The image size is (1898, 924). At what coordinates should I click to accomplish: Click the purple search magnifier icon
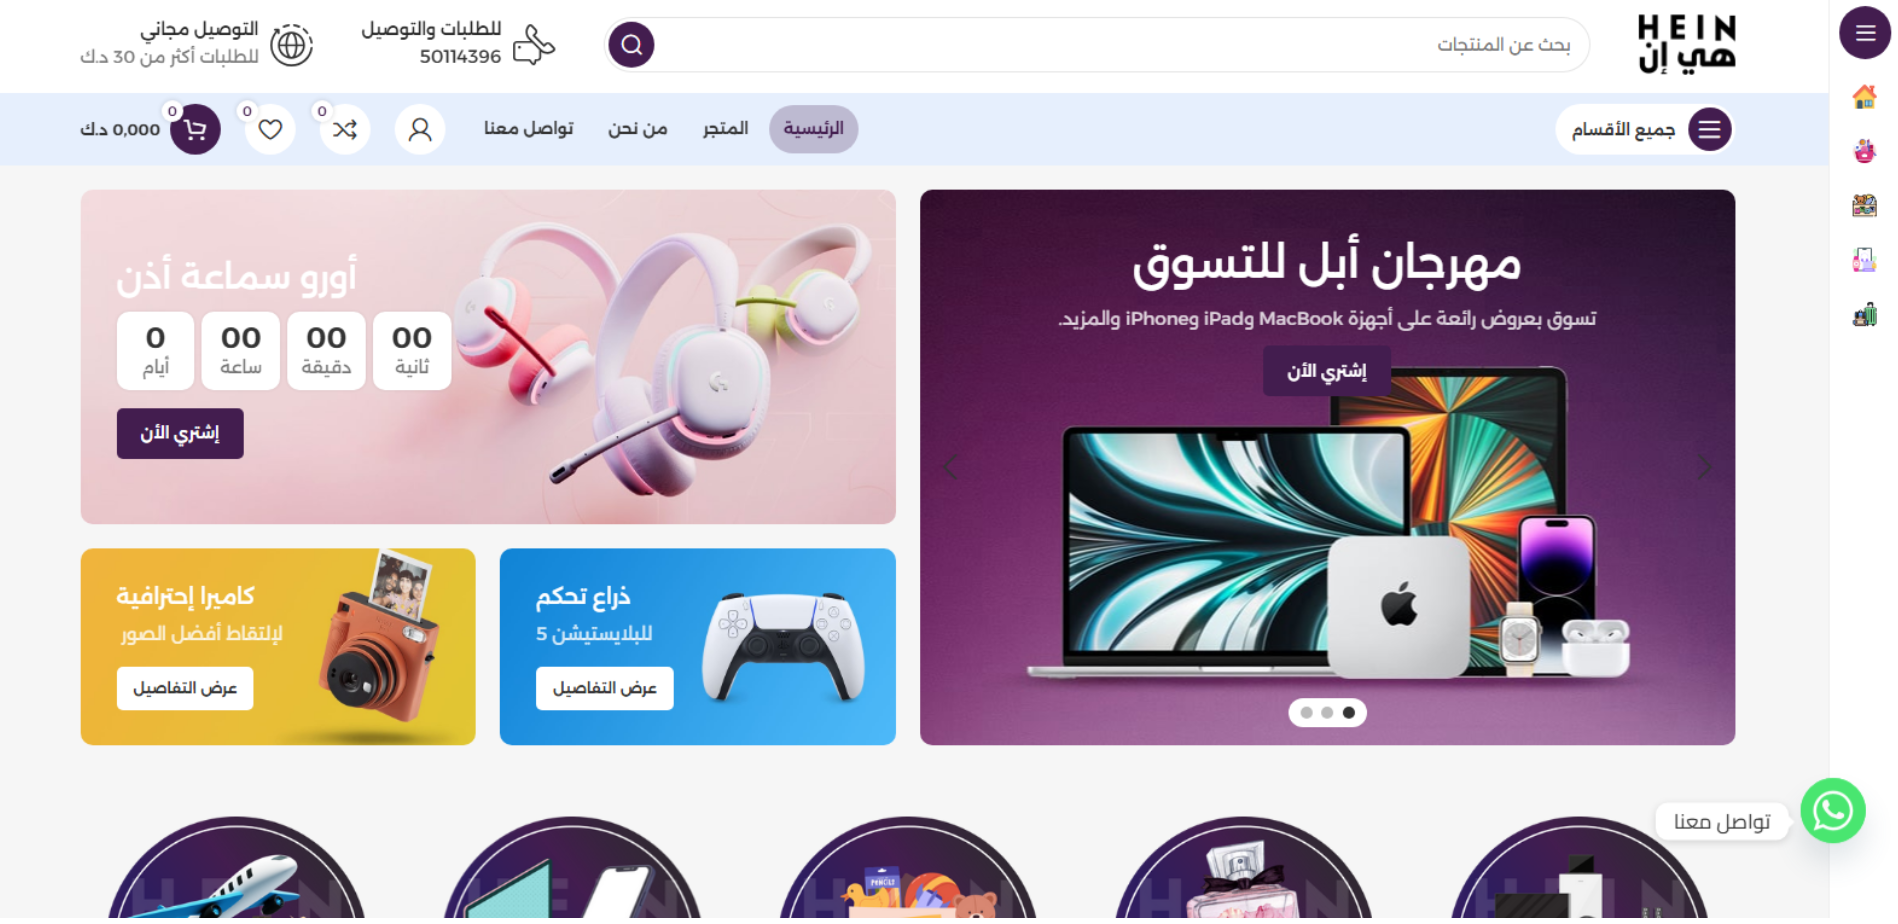pos(631,45)
